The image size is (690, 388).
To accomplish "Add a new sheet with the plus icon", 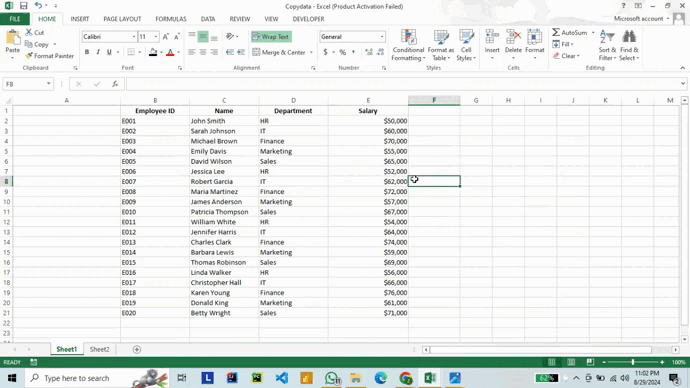I will [137, 349].
